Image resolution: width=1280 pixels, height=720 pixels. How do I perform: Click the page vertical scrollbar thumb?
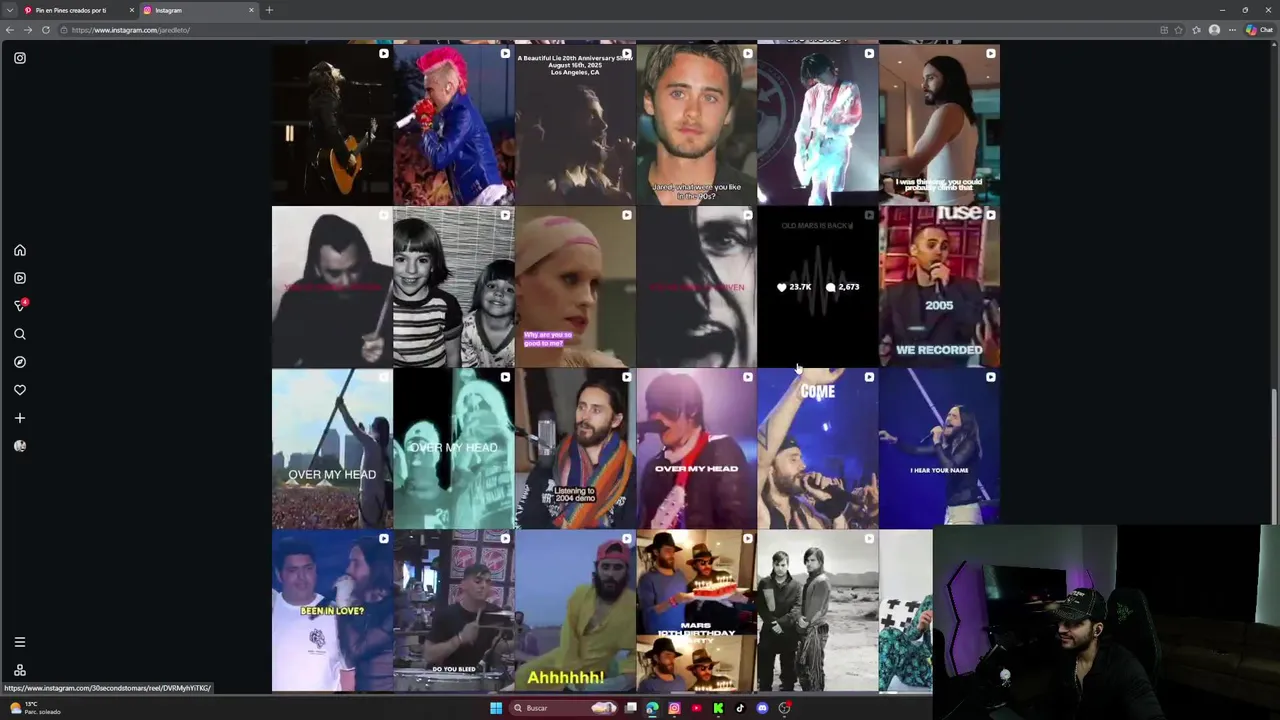point(1274,456)
